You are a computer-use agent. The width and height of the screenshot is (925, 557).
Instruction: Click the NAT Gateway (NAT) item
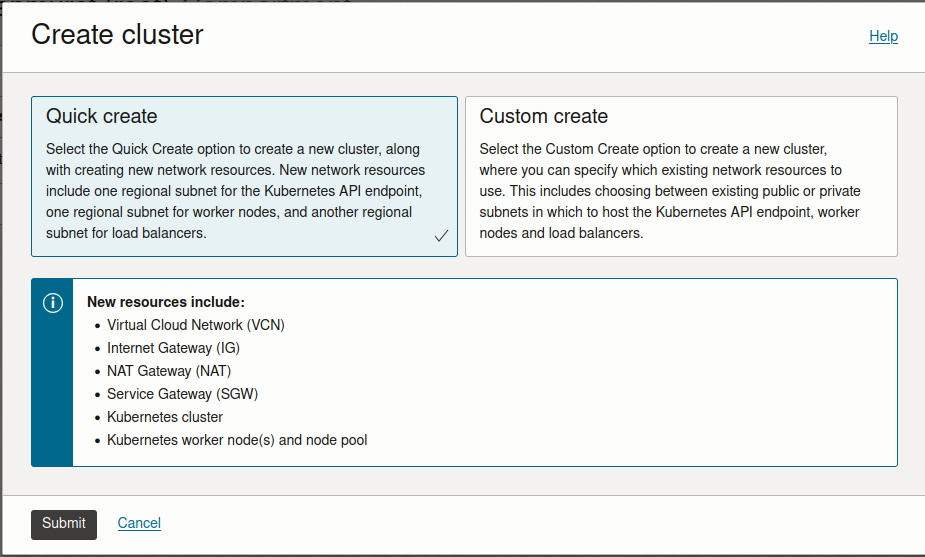(x=169, y=371)
